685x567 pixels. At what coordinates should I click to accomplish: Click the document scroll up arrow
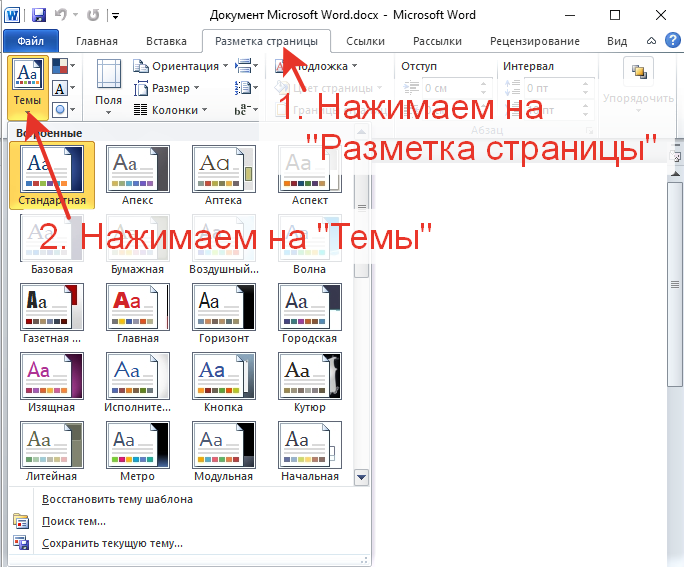(675, 173)
